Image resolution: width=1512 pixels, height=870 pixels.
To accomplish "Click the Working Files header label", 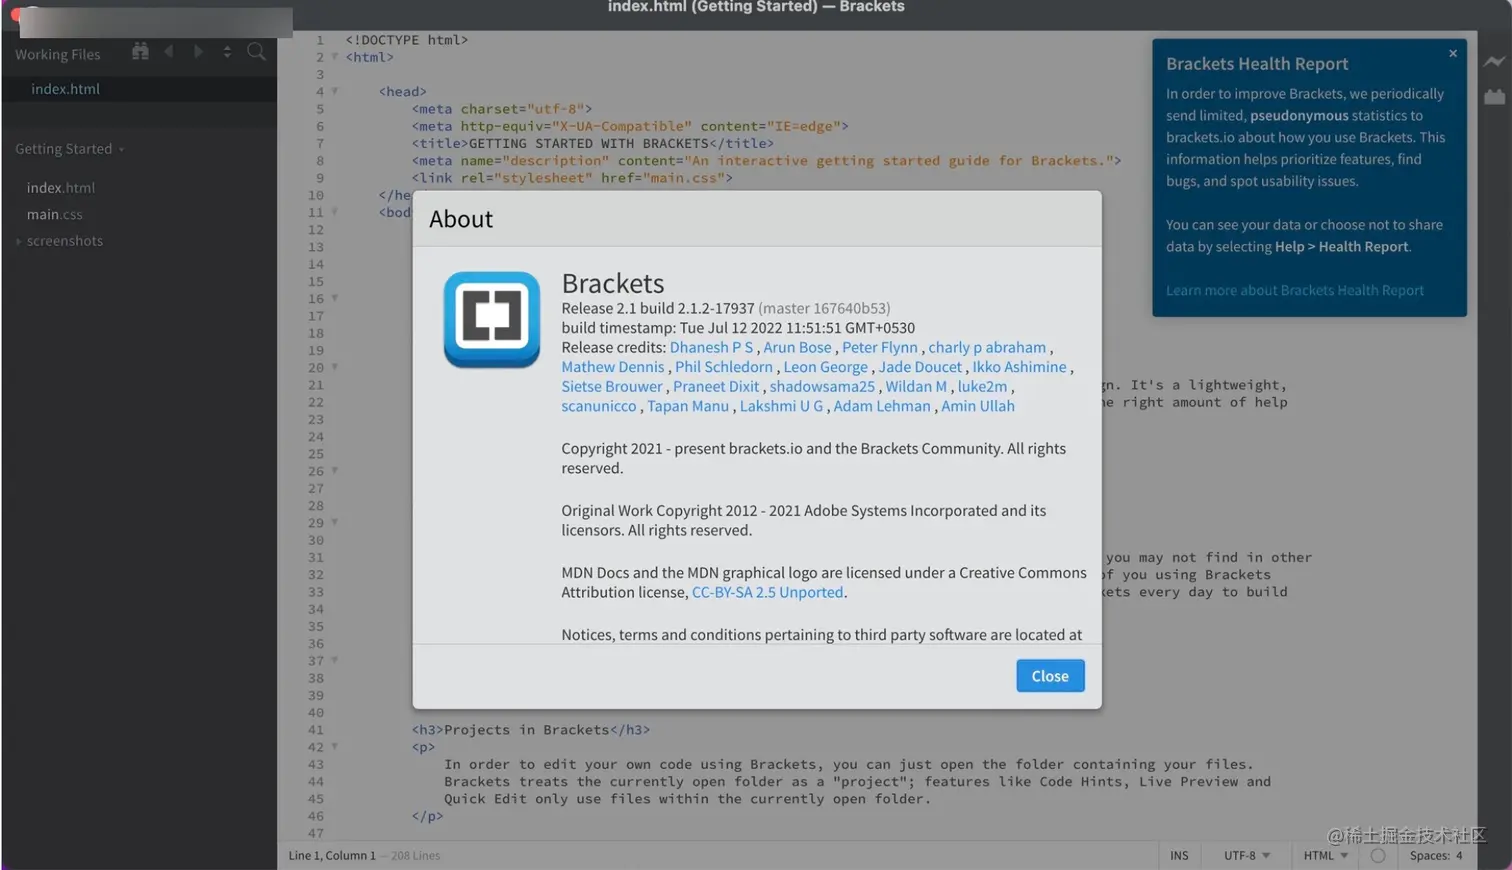I will (x=57, y=54).
